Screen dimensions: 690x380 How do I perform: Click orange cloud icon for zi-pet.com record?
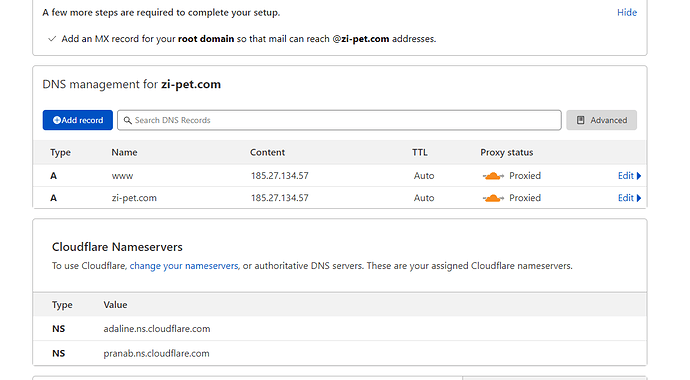tap(493, 198)
